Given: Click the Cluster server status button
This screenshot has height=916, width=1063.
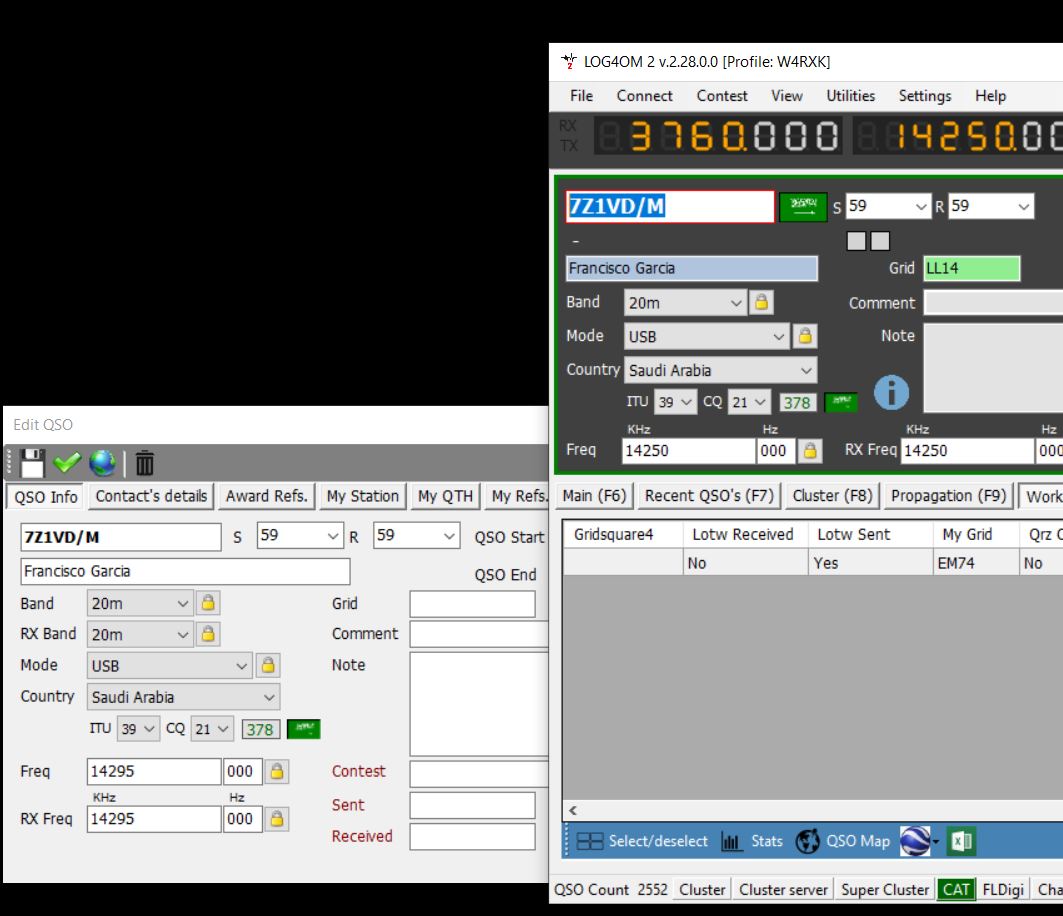Looking at the screenshot, I should point(783,890).
